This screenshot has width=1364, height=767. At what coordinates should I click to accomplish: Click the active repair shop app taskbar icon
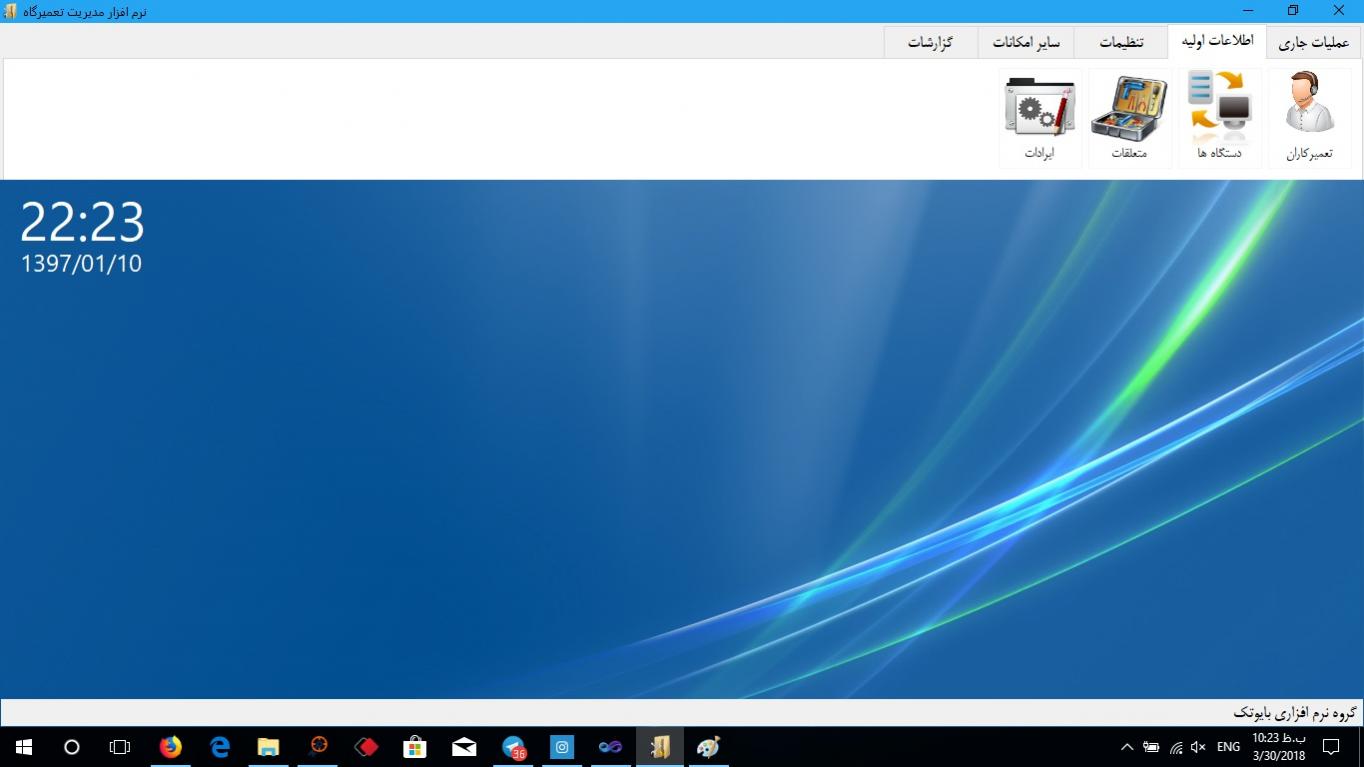660,747
